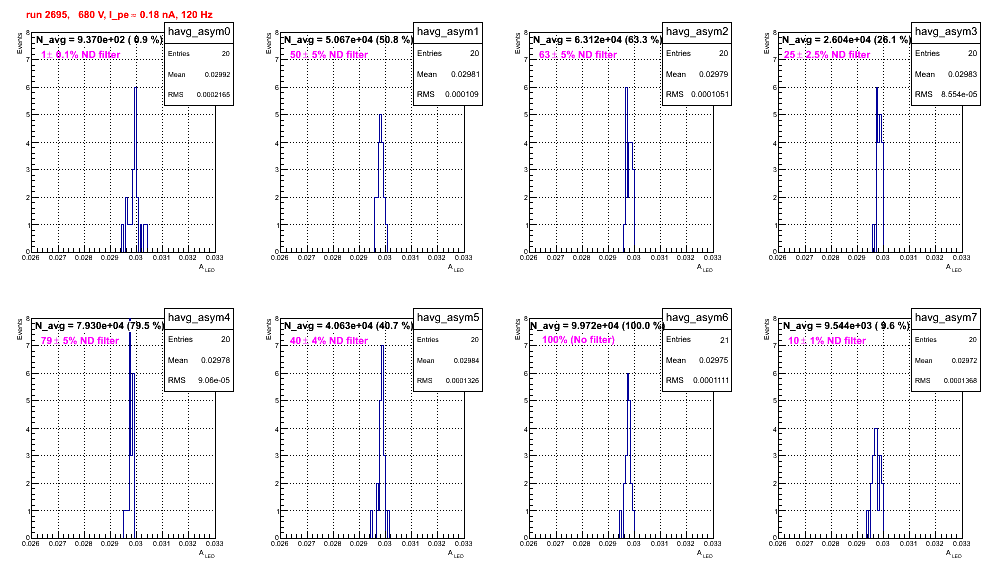Image resolution: width=996 pixels, height=572 pixels.
Task: Select RMS value 8.554e-05
Action: 959,94
